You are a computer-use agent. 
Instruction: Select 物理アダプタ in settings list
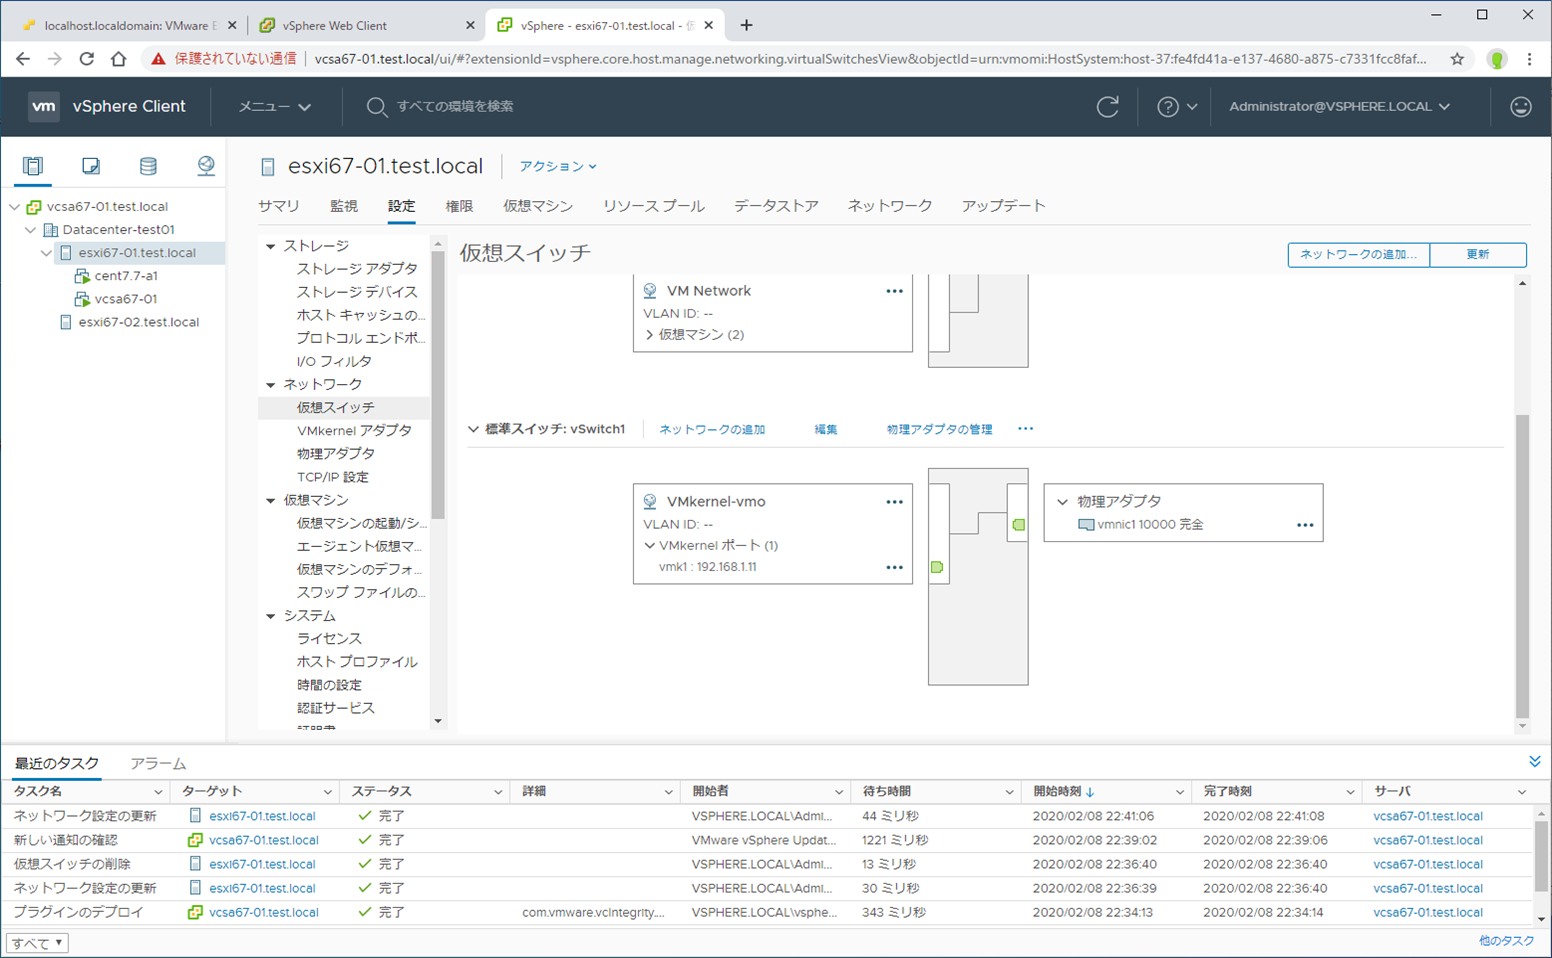pyautogui.click(x=336, y=454)
